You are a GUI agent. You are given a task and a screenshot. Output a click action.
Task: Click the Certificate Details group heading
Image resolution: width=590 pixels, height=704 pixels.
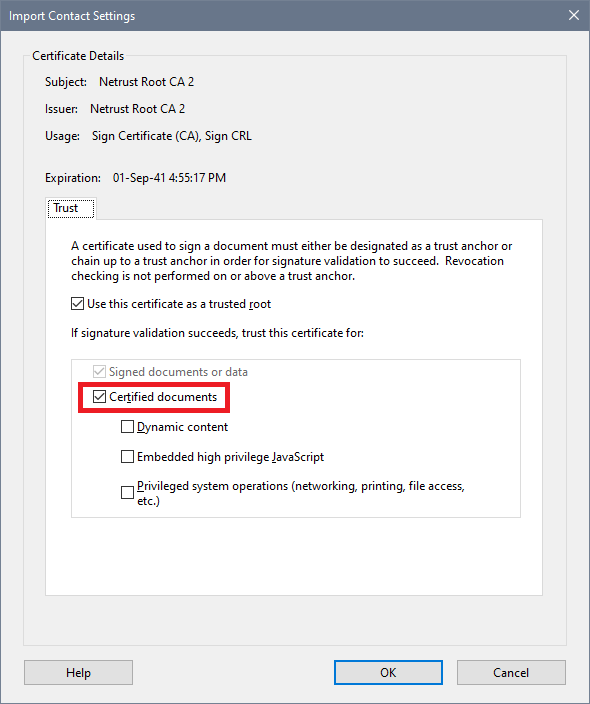(78, 56)
